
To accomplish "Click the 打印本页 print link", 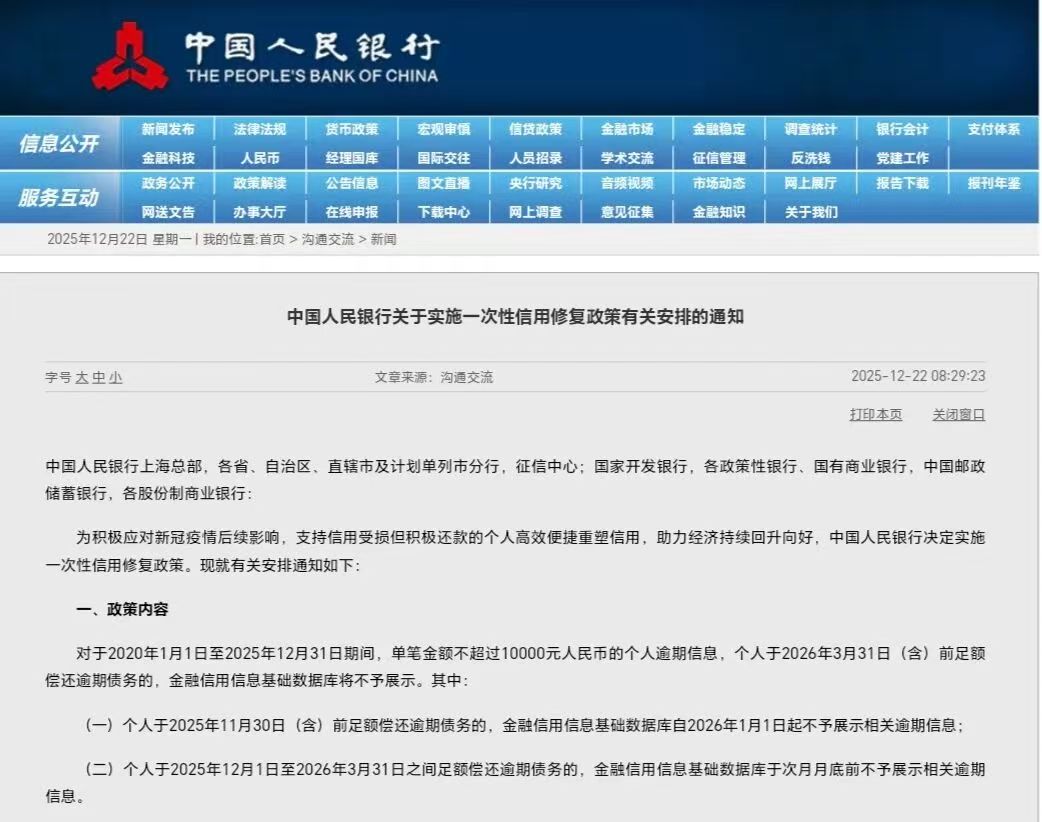I will 875,415.
